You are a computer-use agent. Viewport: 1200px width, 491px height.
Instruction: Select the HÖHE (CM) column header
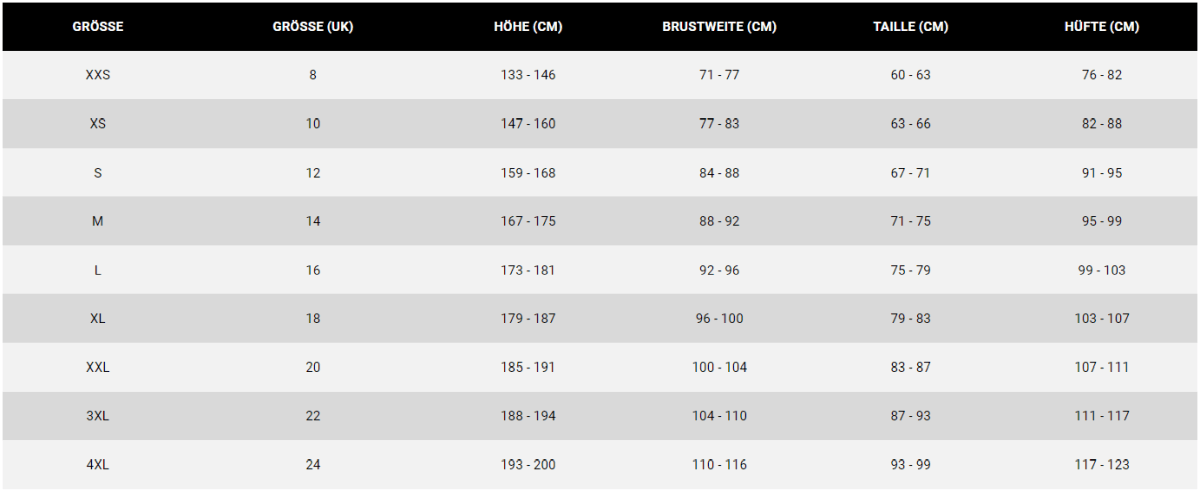(x=528, y=27)
